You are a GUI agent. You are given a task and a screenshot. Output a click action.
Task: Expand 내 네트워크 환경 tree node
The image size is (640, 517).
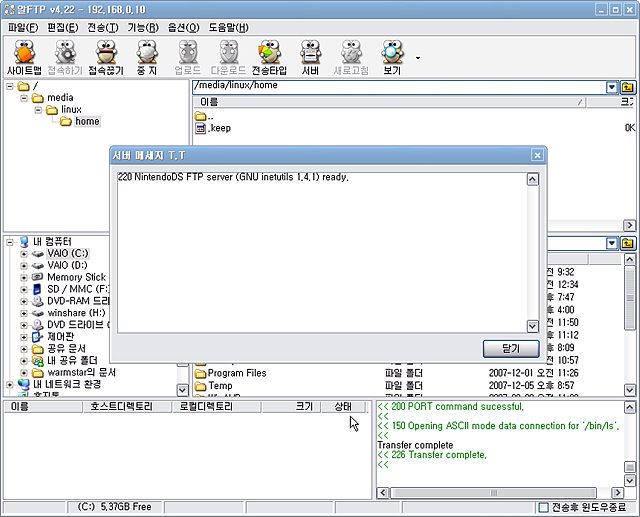coord(10,385)
